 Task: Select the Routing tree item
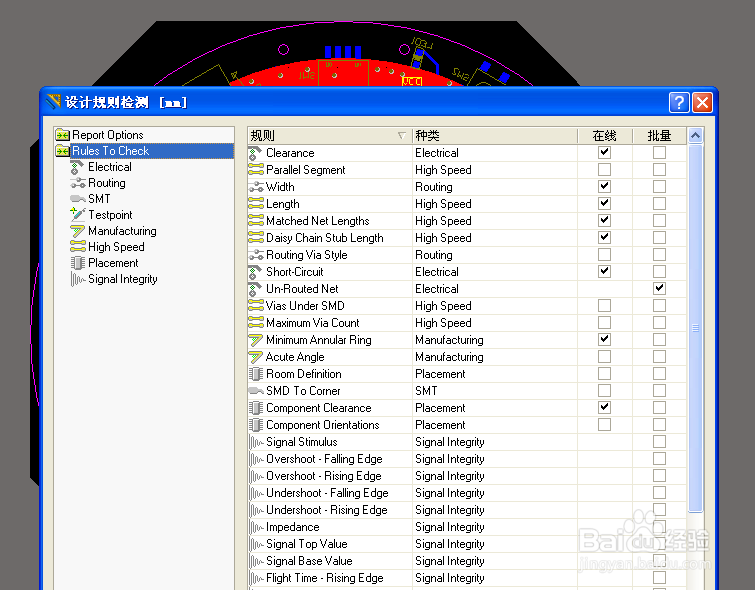(107, 183)
